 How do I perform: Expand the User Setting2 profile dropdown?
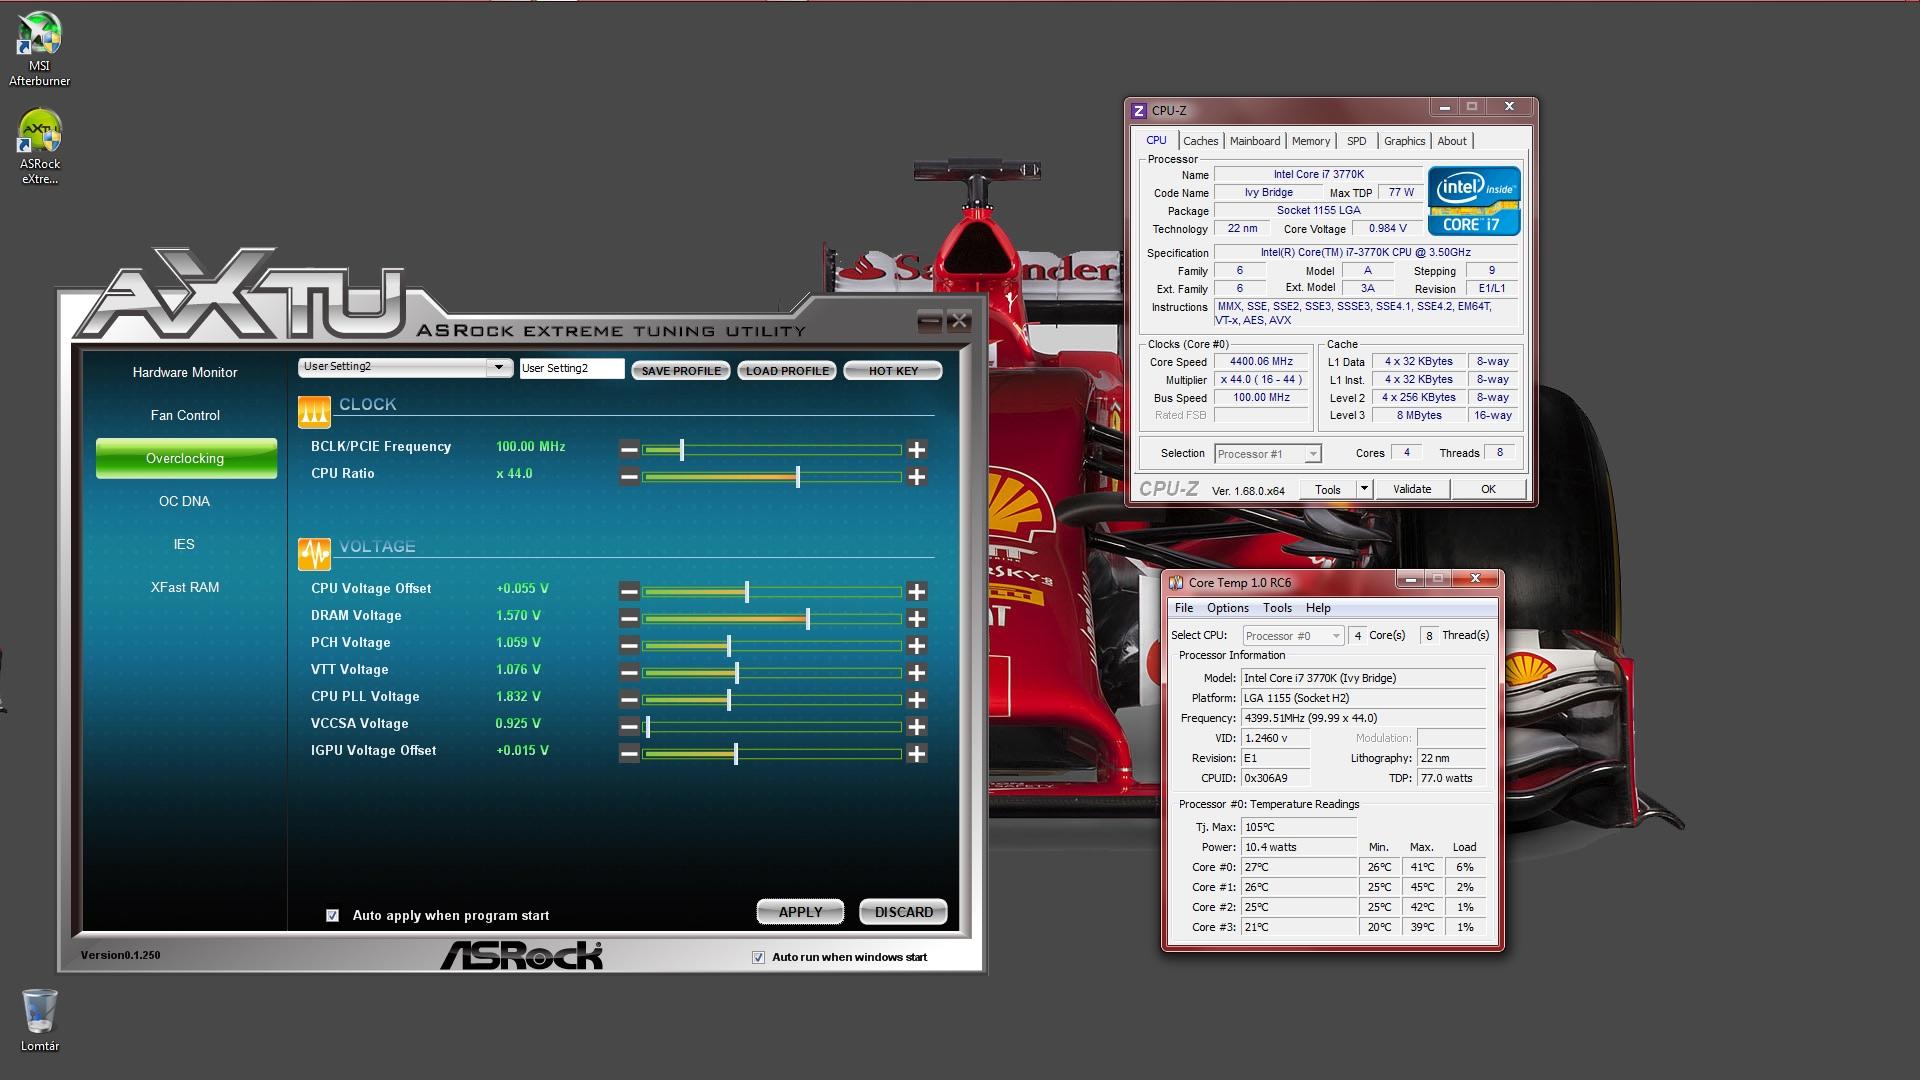coord(498,367)
